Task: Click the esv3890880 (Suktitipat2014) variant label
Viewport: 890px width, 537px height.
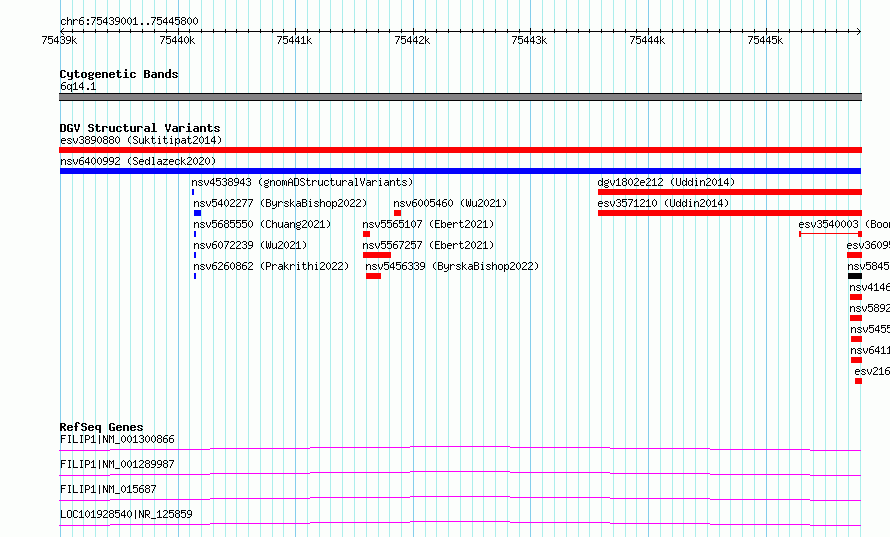Action: [141, 140]
